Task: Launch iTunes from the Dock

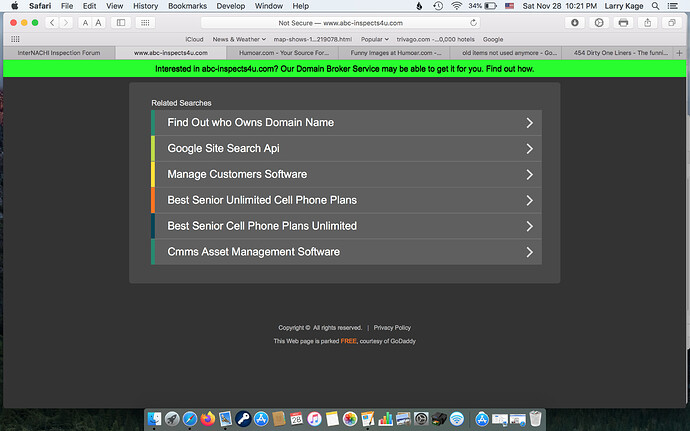Action: (x=314, y=419)
